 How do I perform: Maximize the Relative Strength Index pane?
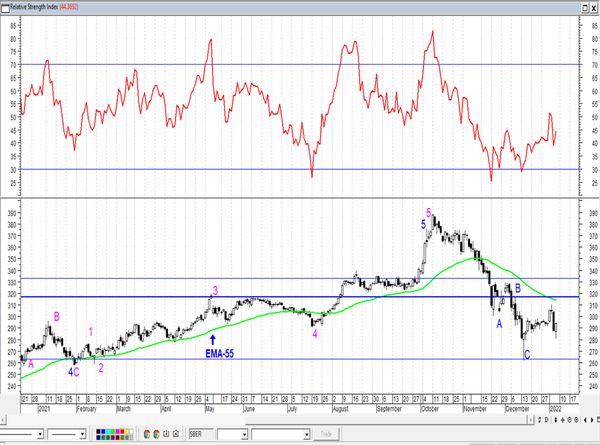click(x=585, y=7)
